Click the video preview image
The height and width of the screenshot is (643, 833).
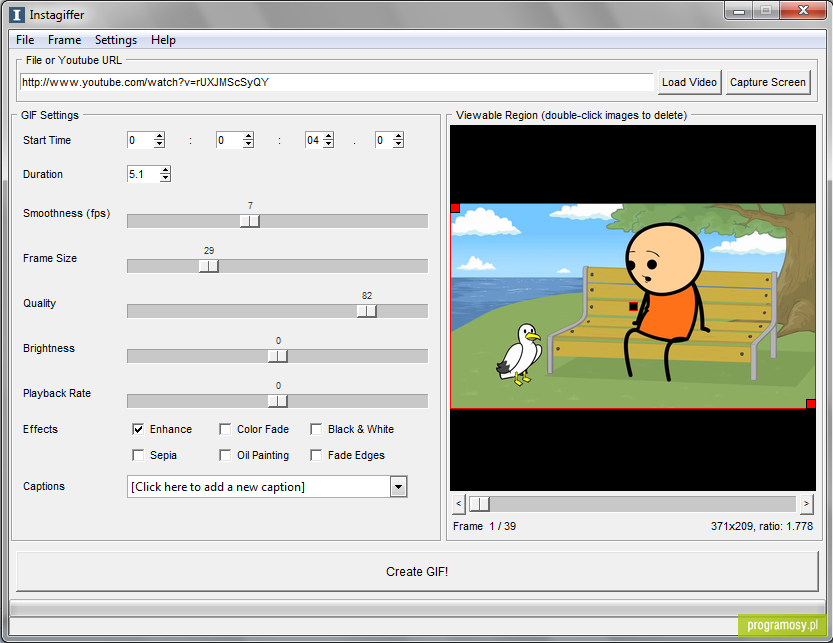click(633, 306)
